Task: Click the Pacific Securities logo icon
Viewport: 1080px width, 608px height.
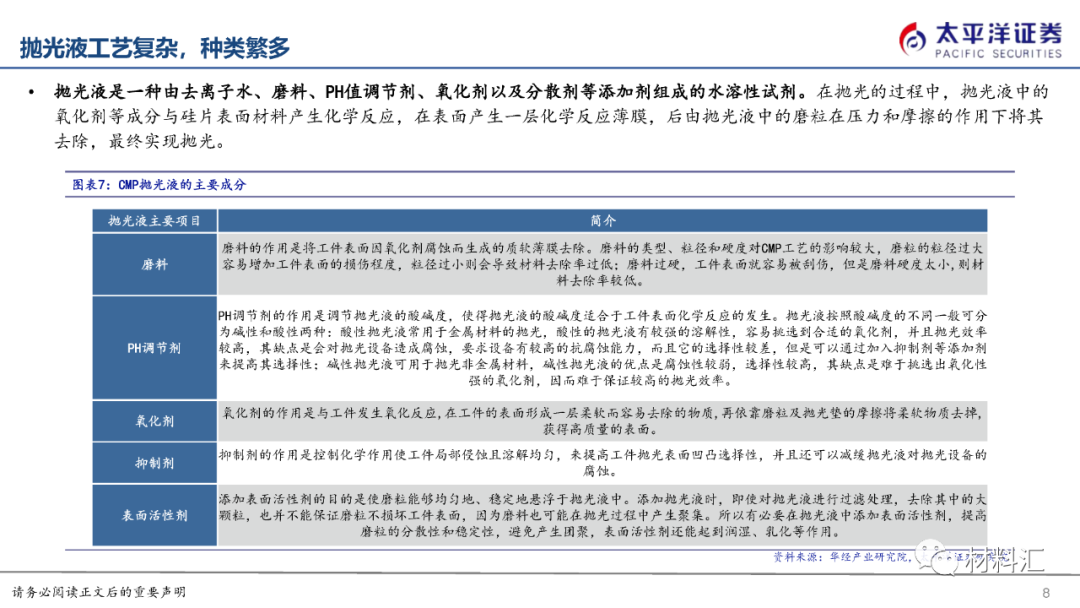Action: [913, 39]
